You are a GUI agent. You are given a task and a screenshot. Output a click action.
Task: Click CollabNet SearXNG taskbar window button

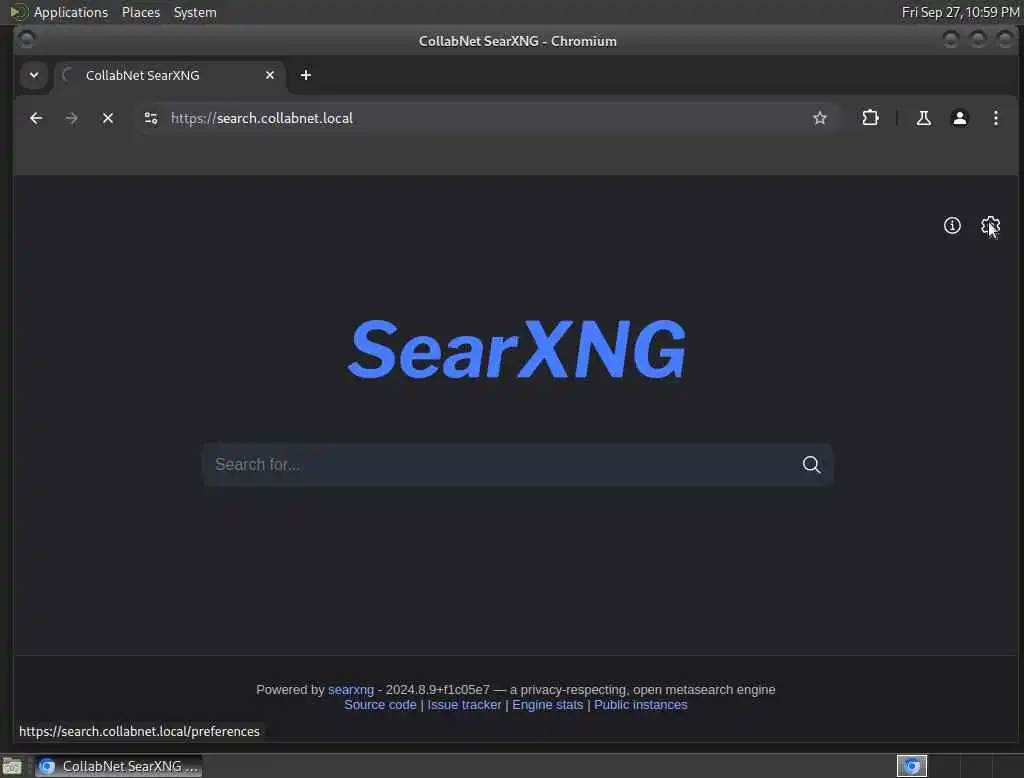click(x=118, y=766)
